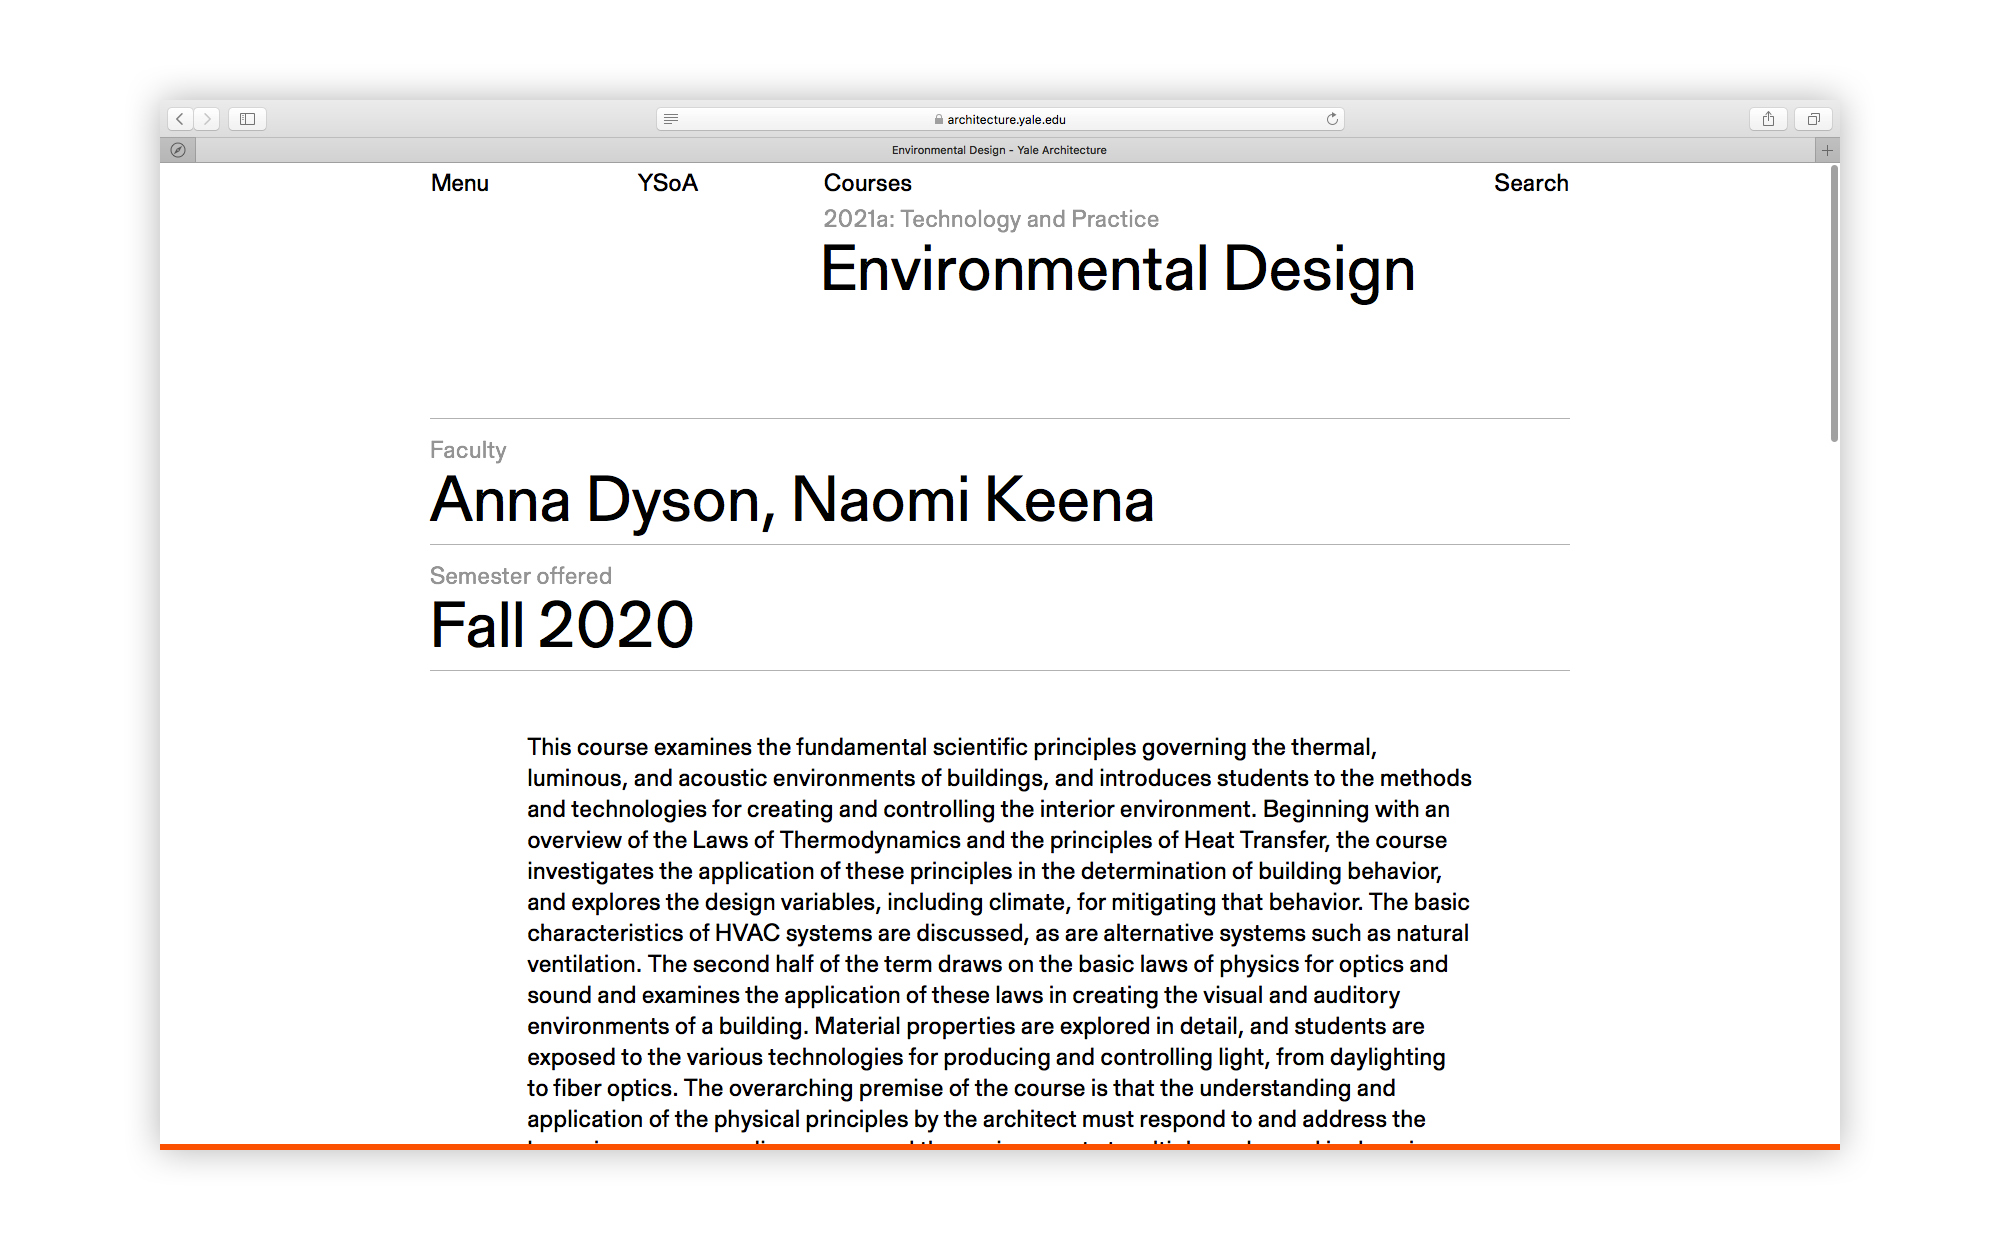Click the reload page icon

[1332, 119]
